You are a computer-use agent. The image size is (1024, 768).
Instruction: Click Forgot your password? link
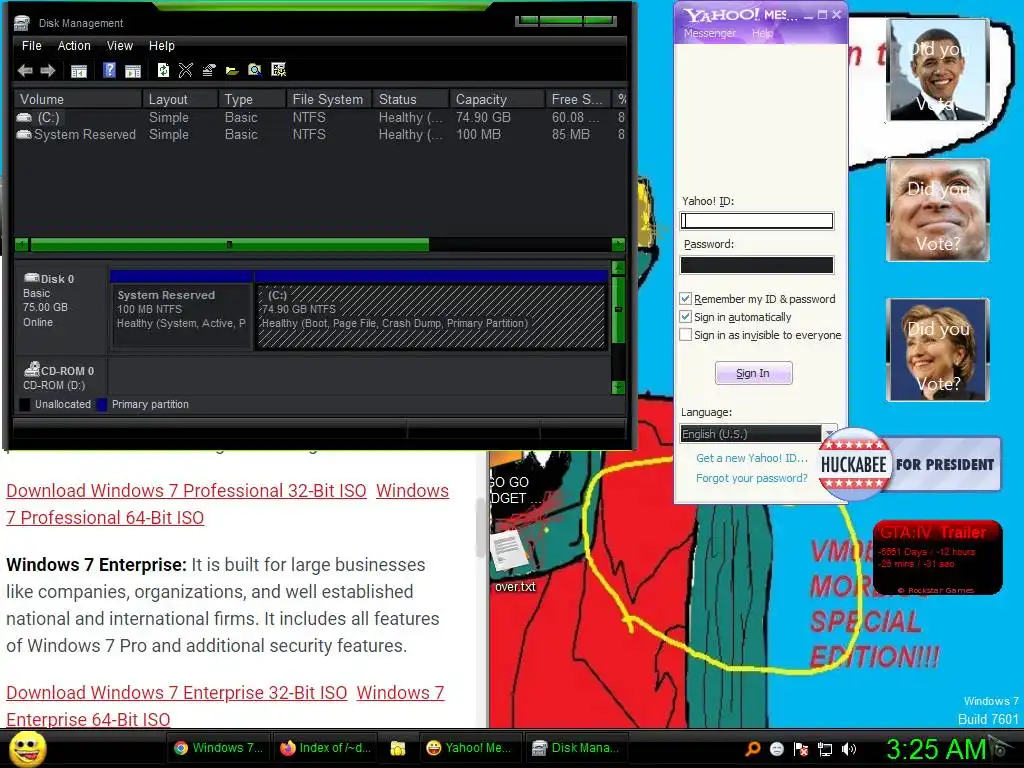pos(752,478)
